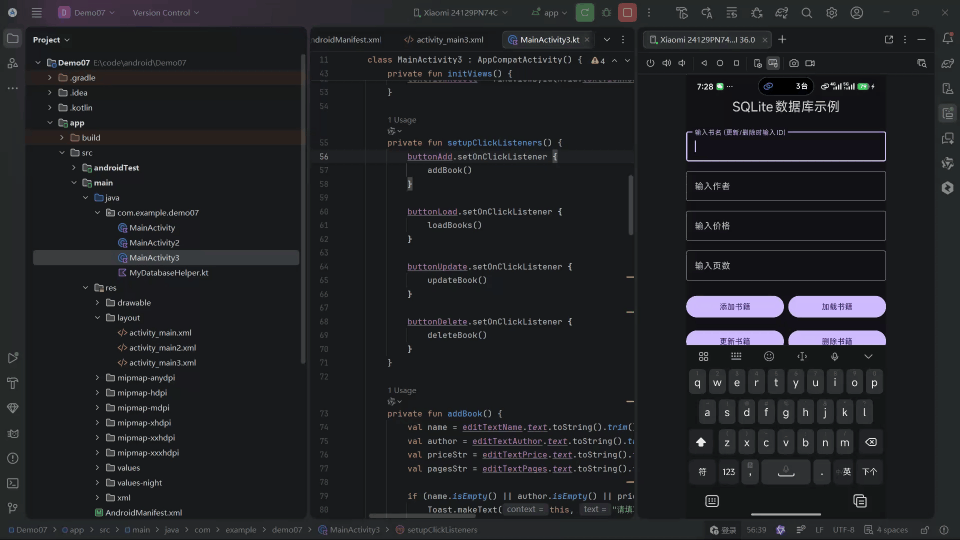The image size is (960, 540).
Task: Open Demo07 project dropdown
Action: (x=86, y=12)
